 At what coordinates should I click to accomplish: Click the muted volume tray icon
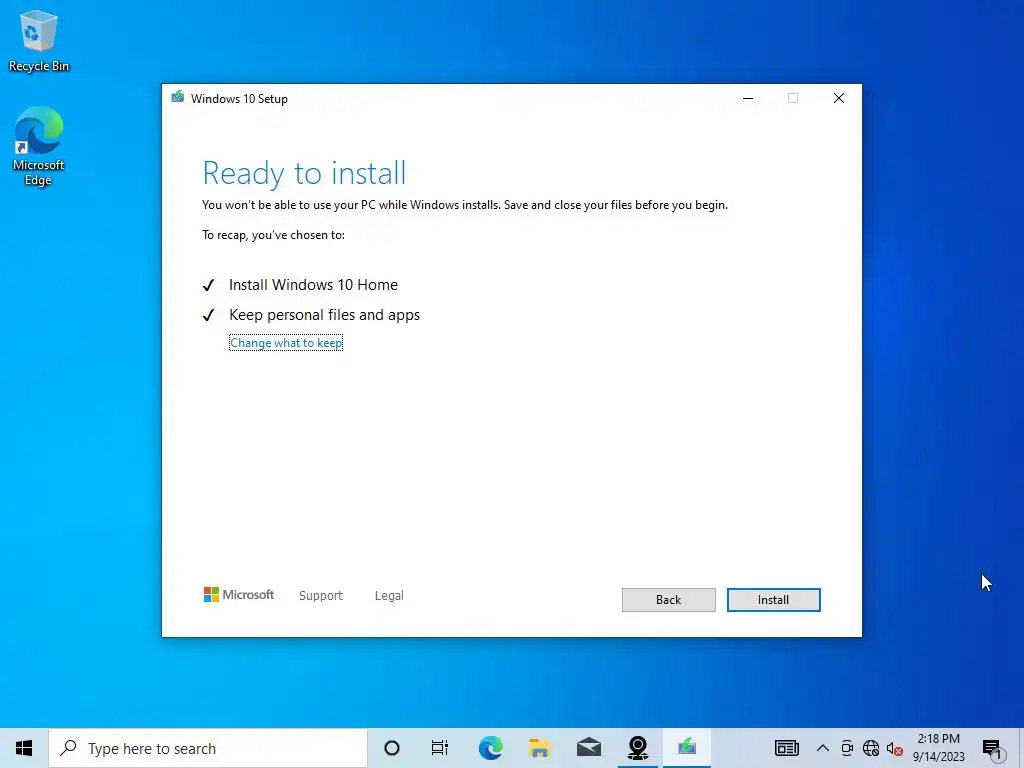pos(894,749)
